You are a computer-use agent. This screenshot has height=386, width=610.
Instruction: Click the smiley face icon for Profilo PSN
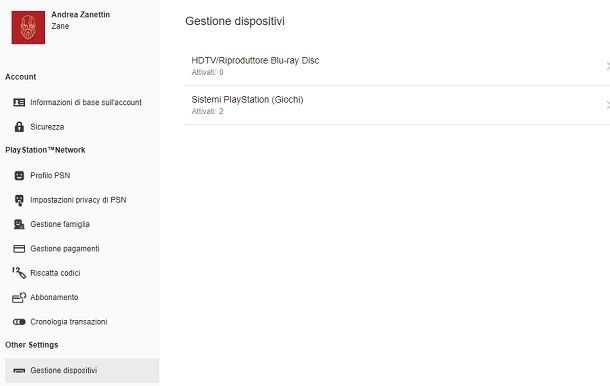tap(19, 175)
